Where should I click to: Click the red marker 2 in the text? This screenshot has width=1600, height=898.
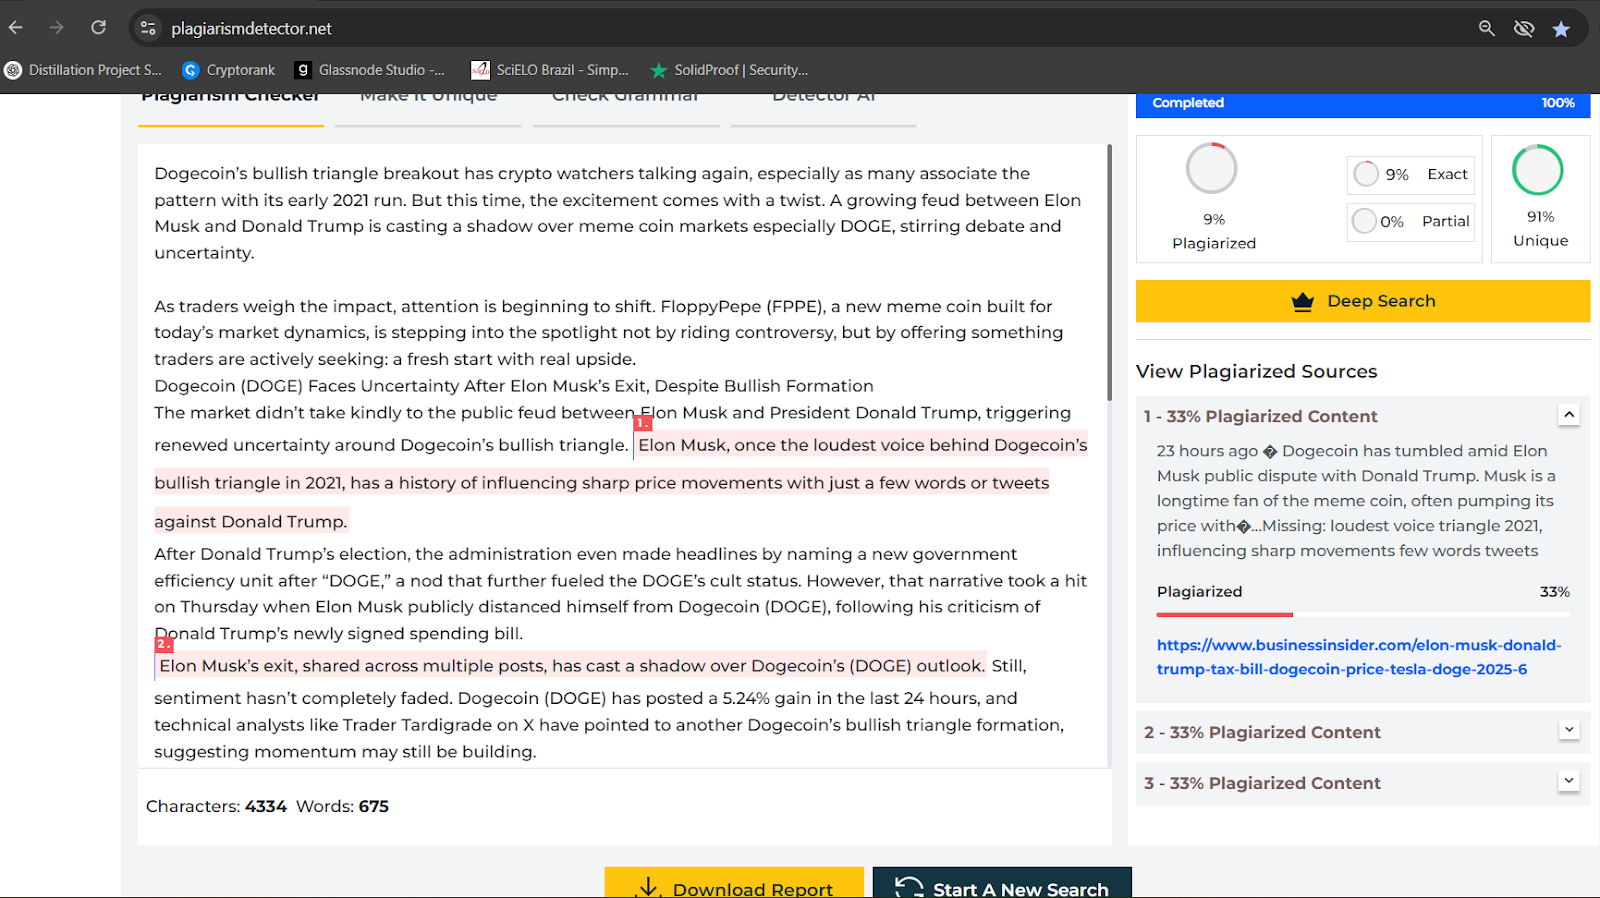pyautogui.click(x=164, y=644)
